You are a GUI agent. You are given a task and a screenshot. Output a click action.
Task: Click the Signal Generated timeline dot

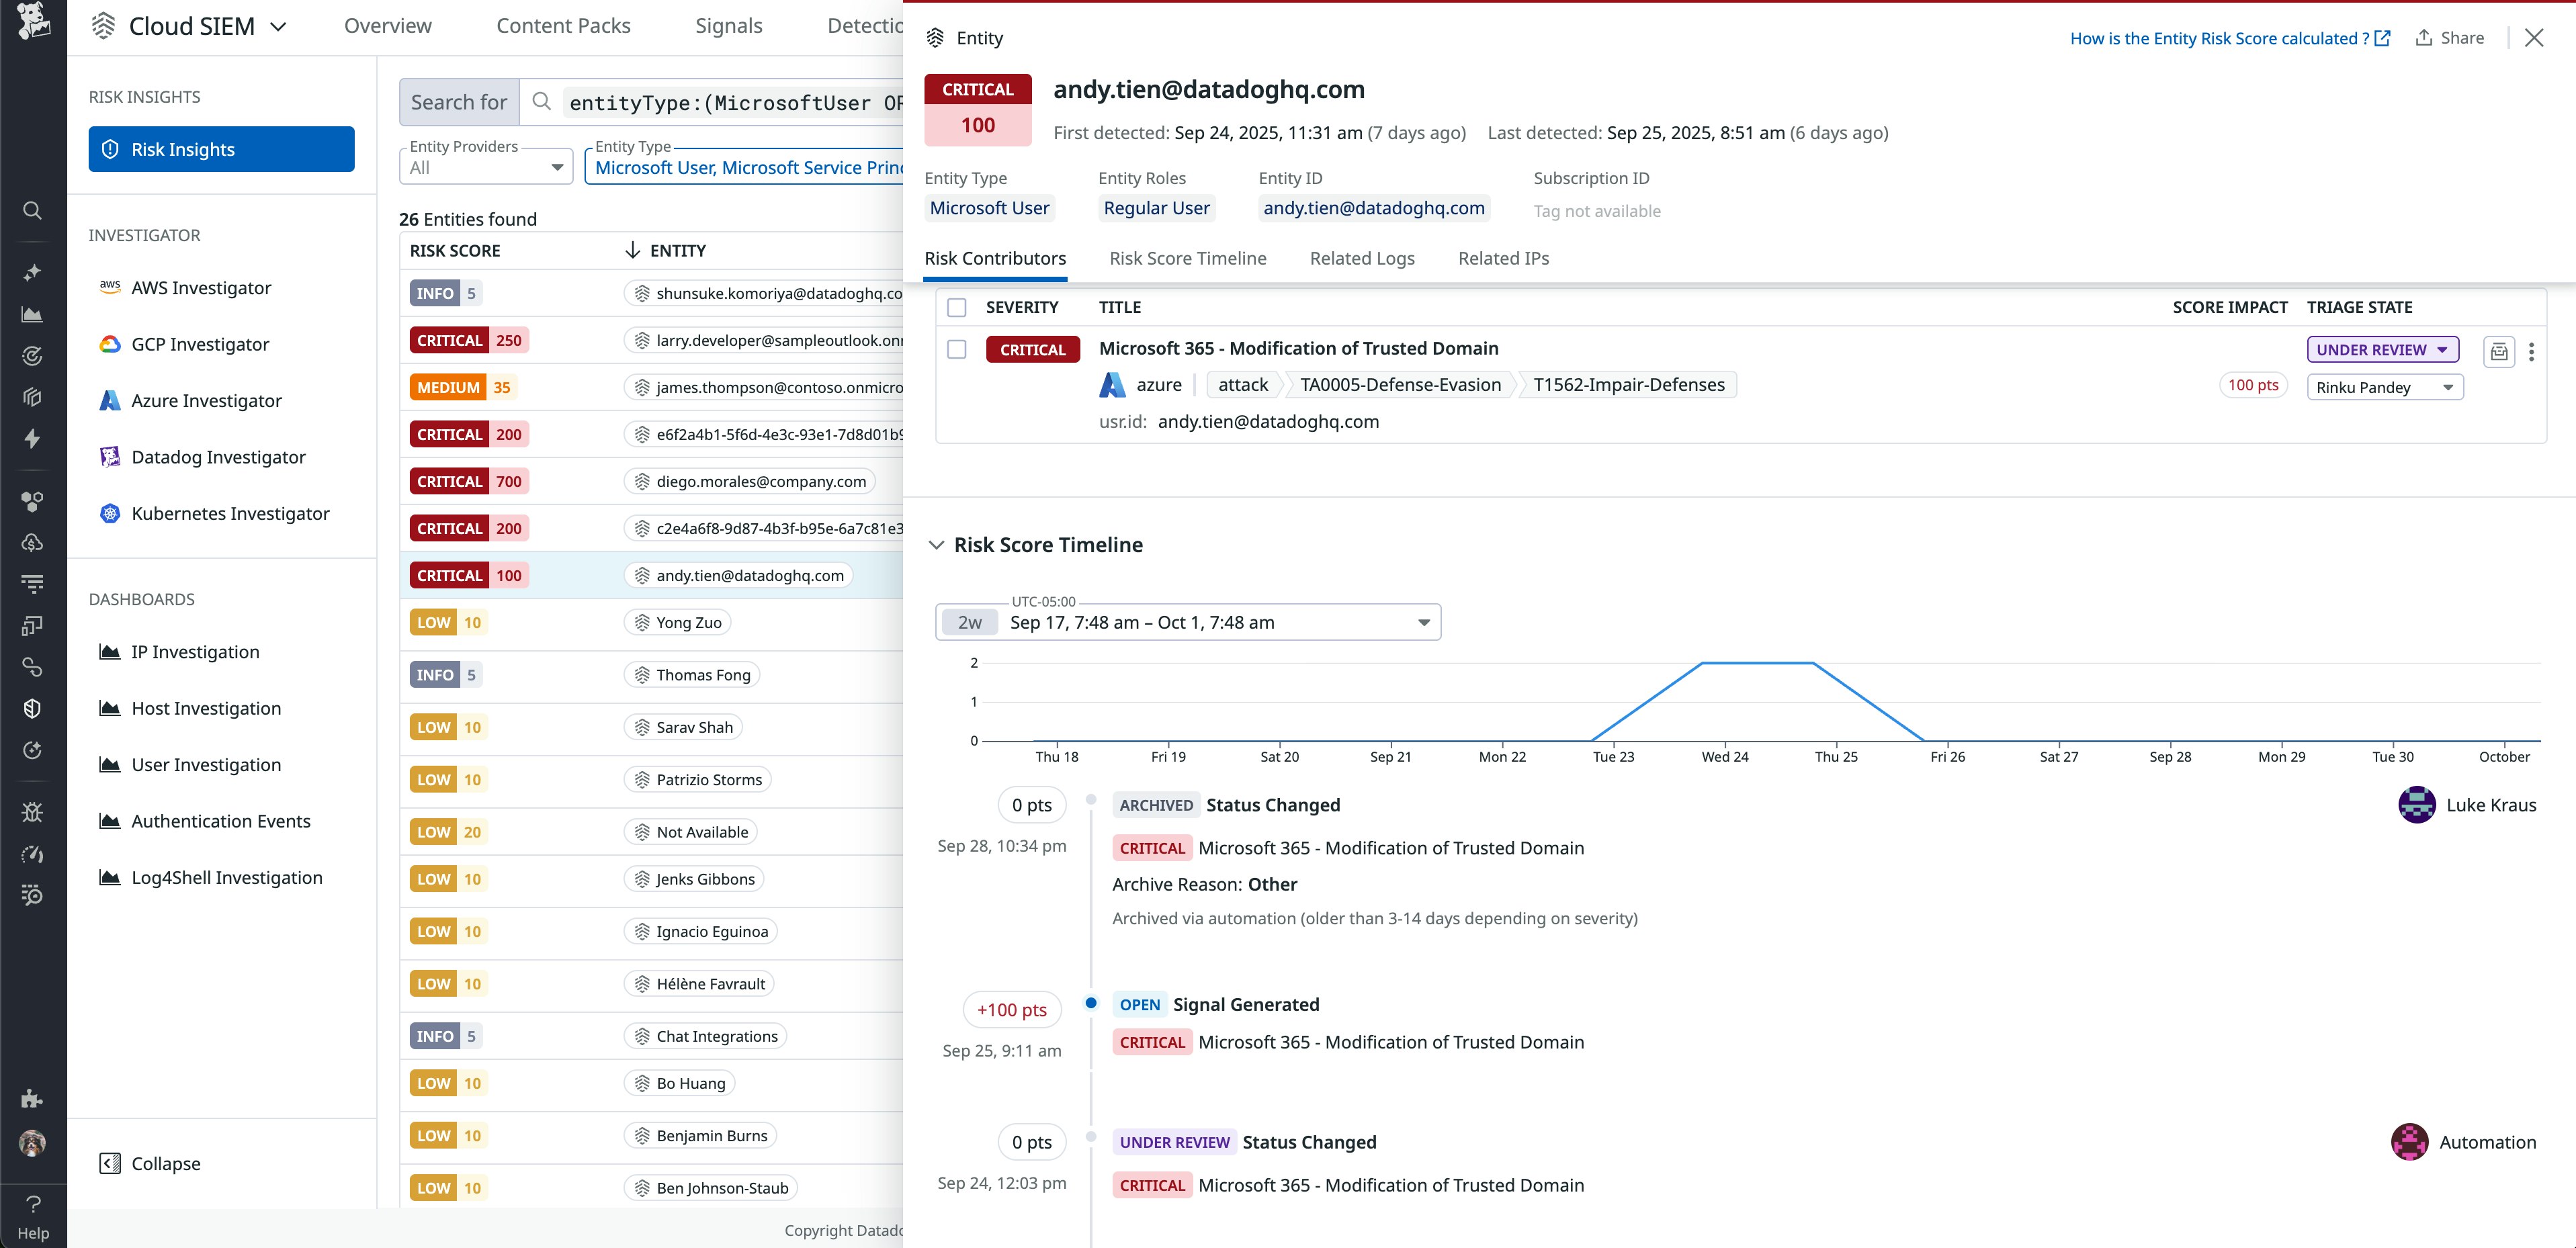(x=1091, y=1003)
